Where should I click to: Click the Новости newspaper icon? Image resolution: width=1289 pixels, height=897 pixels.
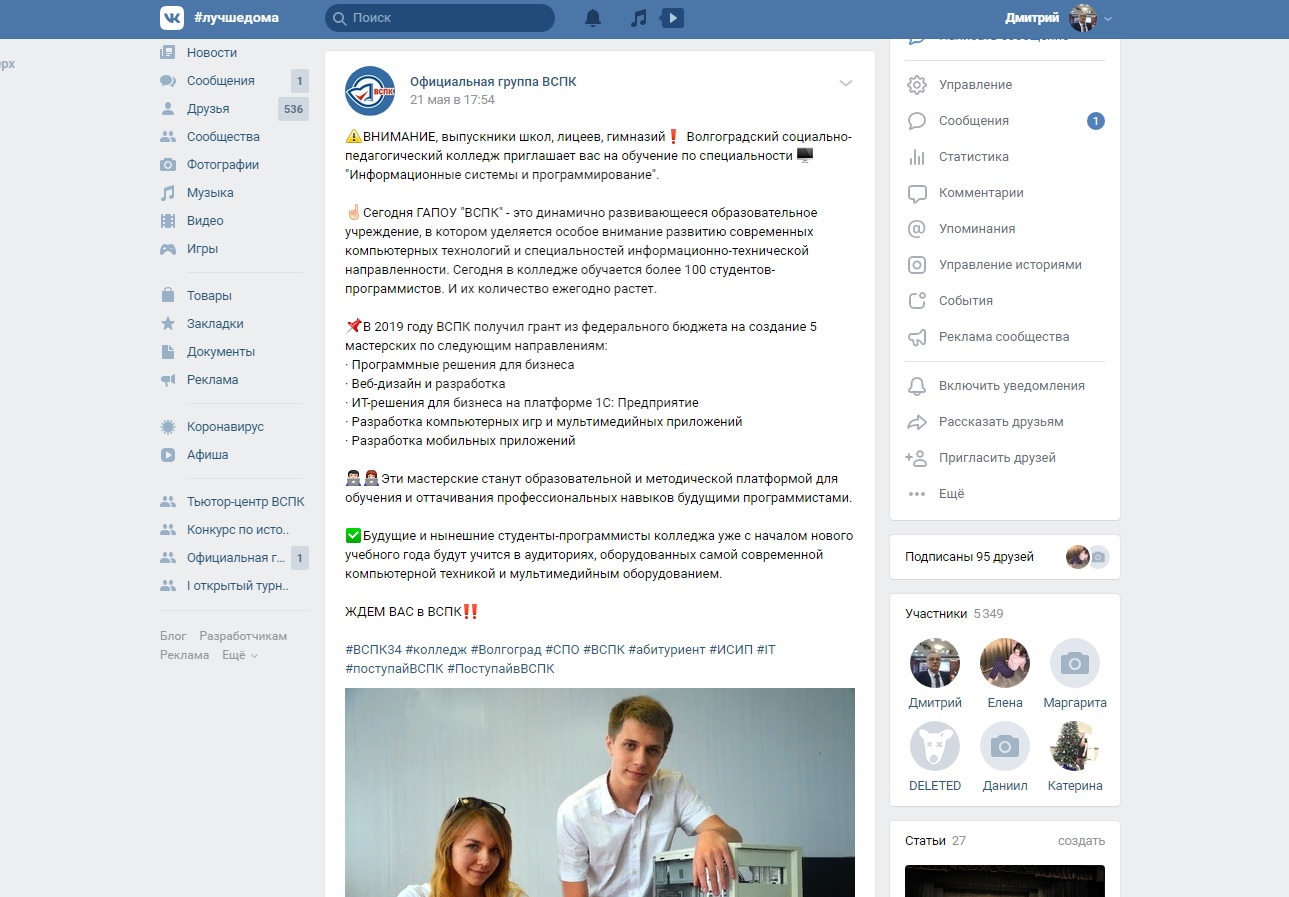pyautogui.click(x=168, y=52)
